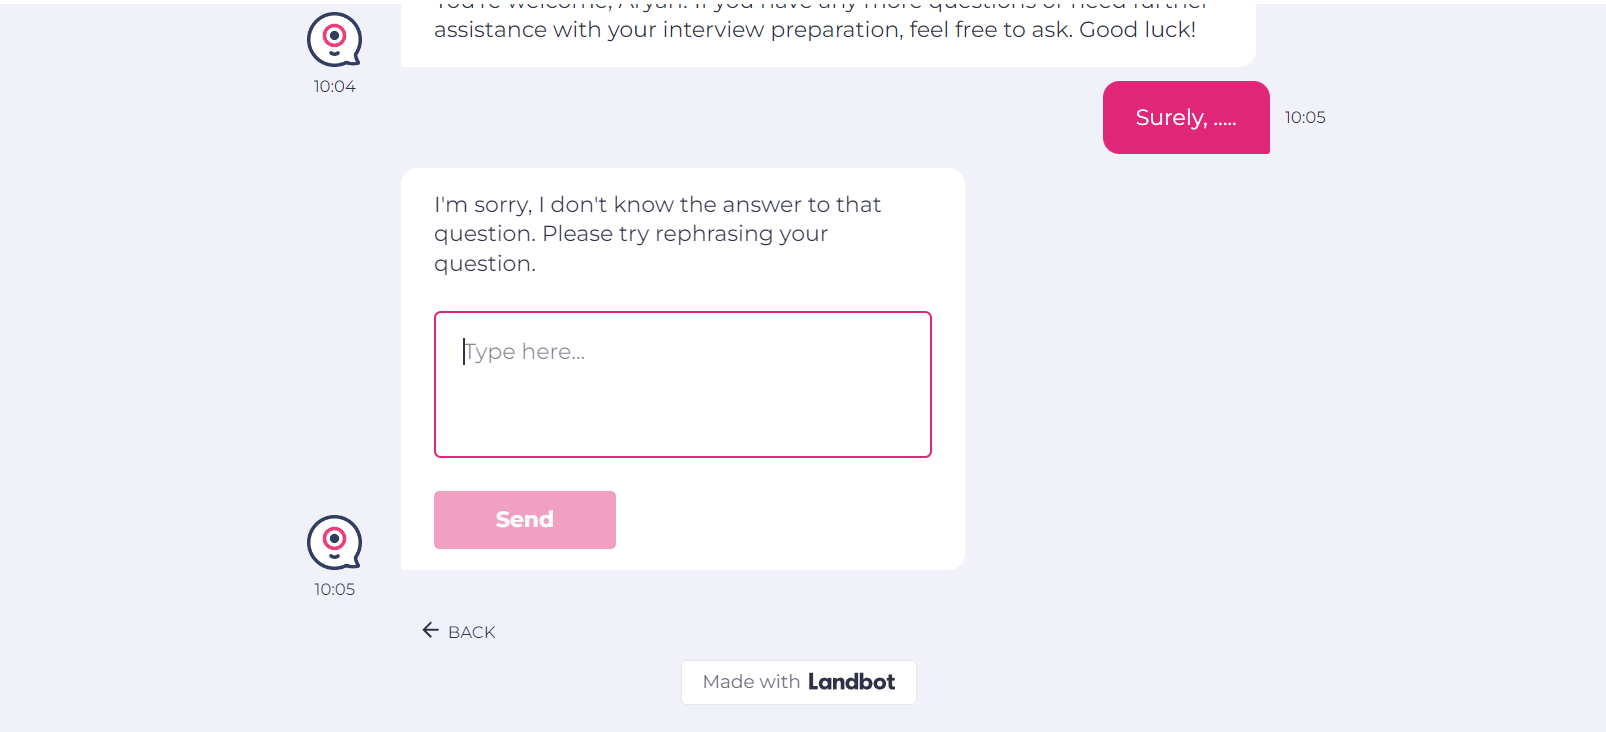
Task: Click the pink Send button
Action: tap(525, 520)
